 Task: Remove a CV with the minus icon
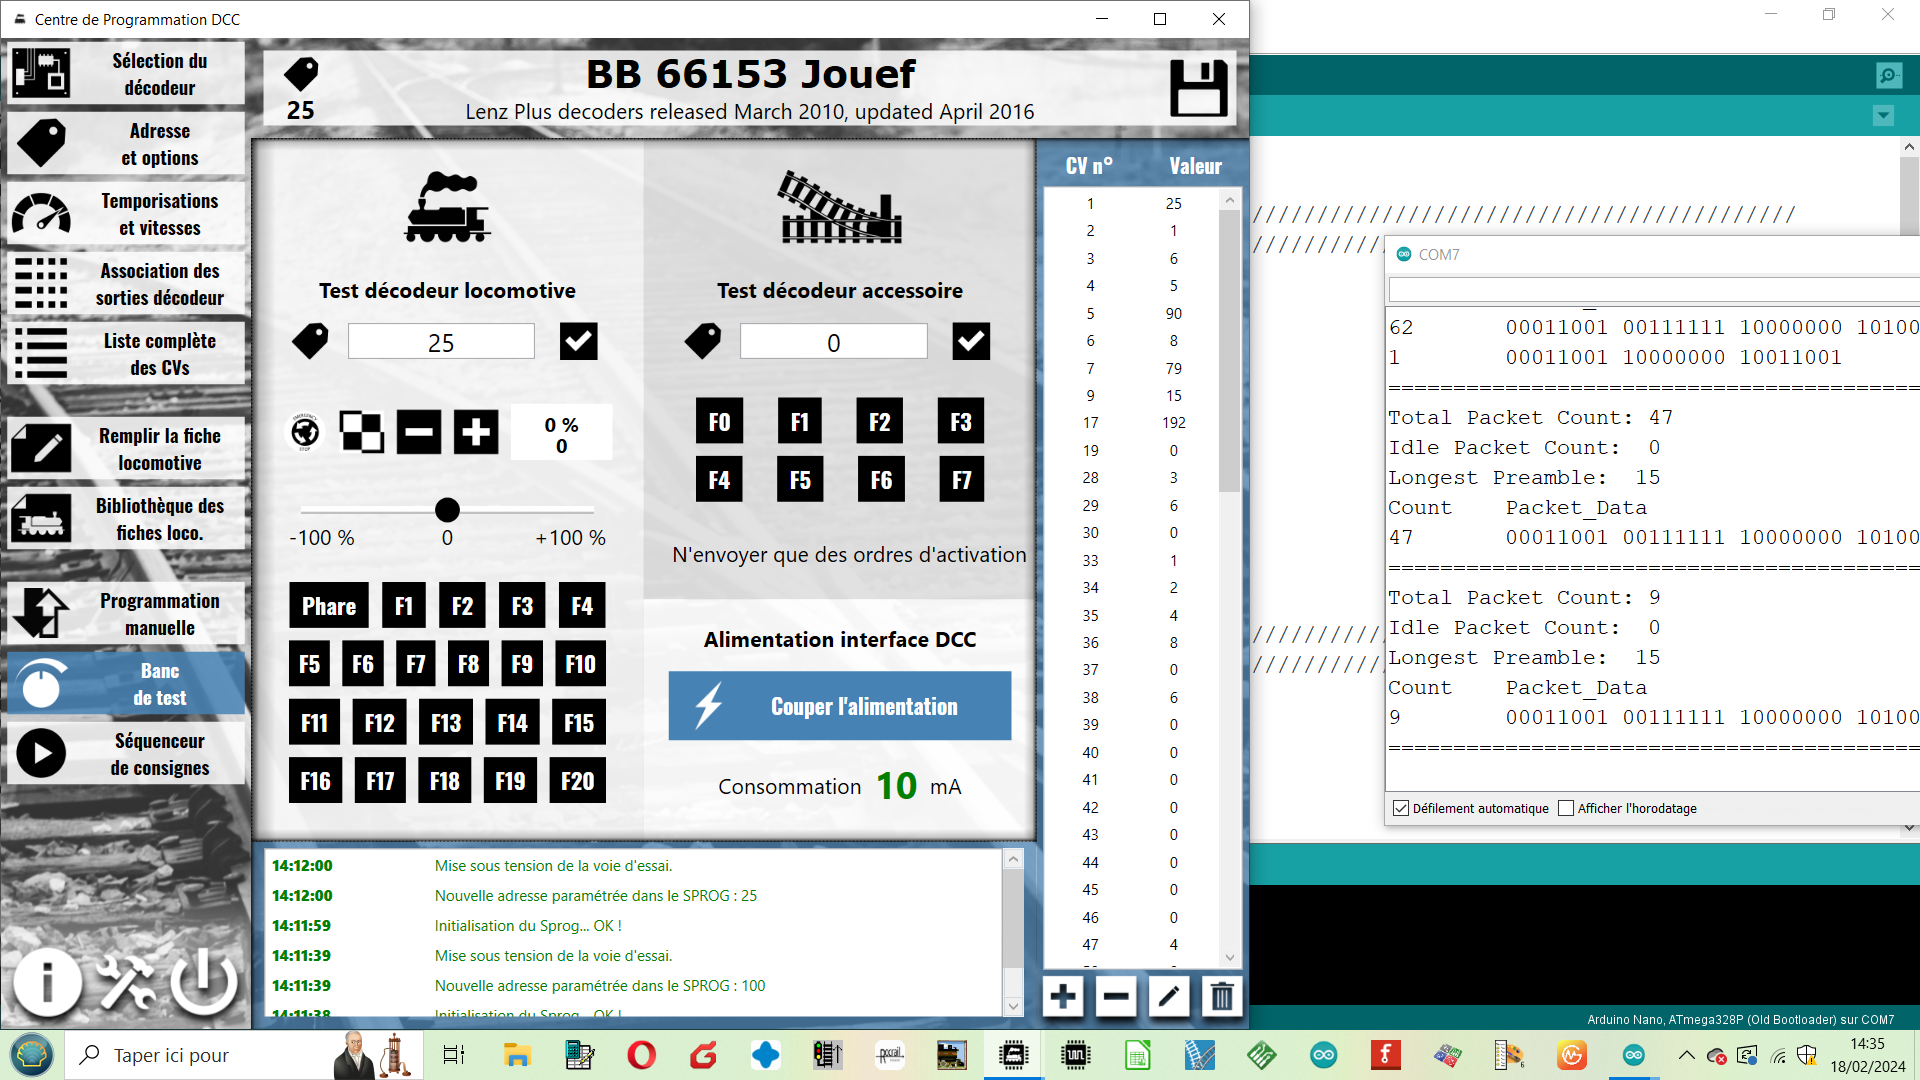click(1116, 996)
